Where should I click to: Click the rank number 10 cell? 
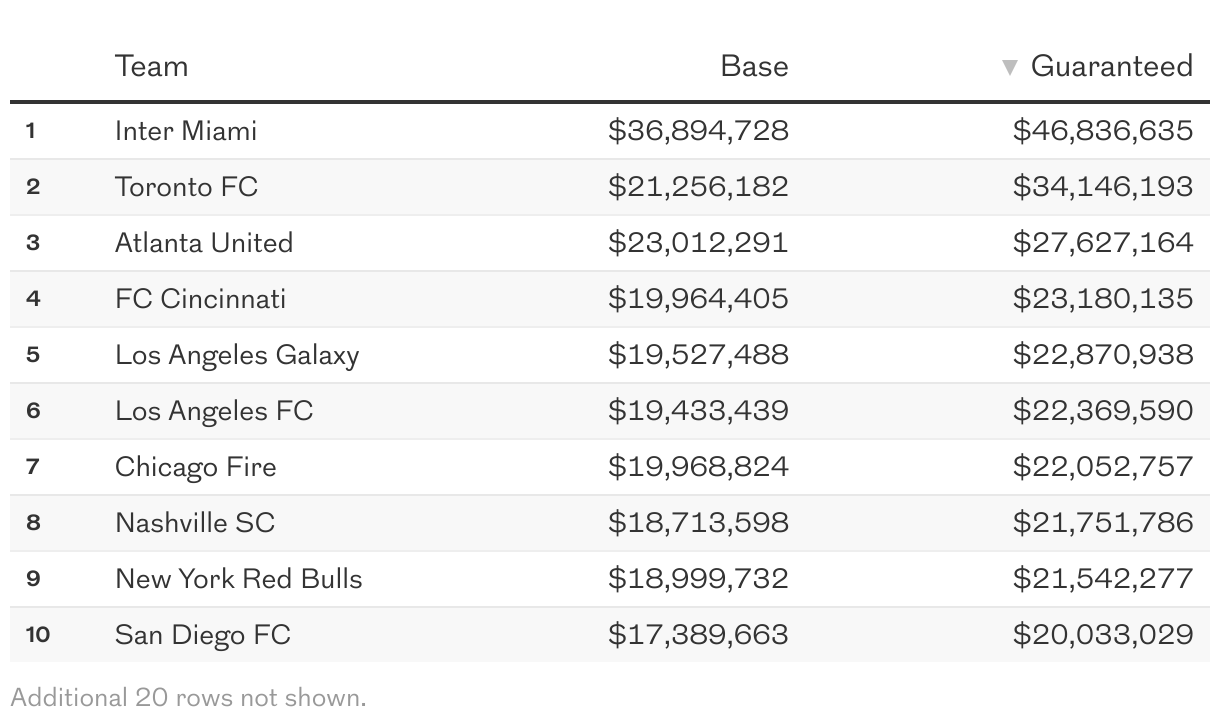(x=38, y=635)
